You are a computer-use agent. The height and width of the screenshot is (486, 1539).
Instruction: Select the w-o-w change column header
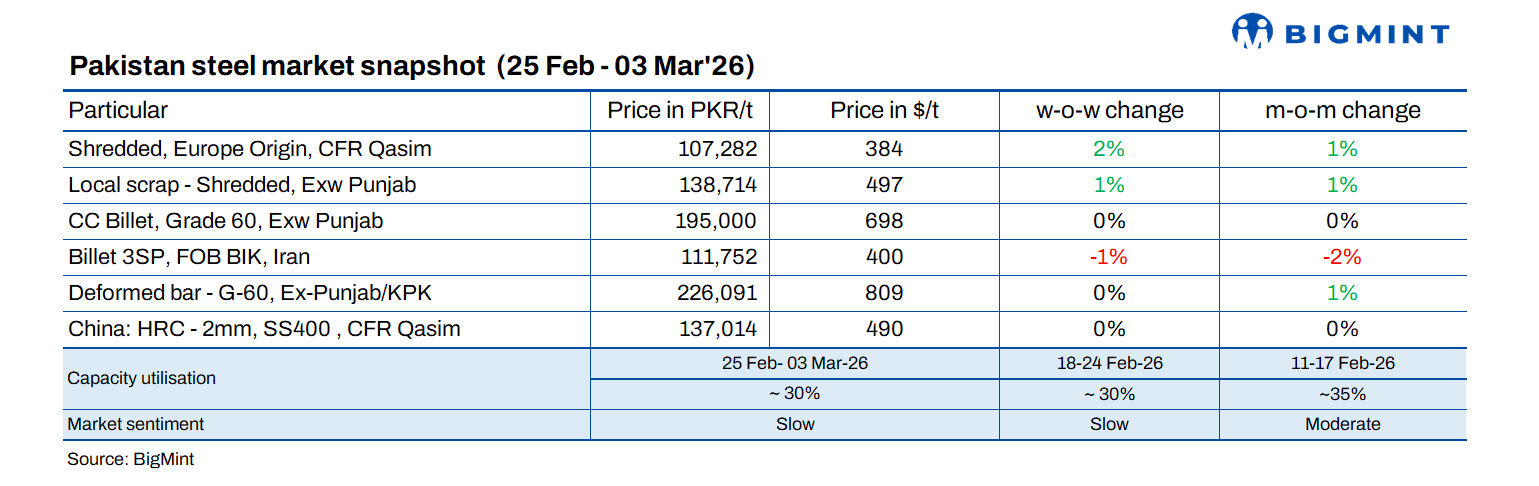coord(1109,110)
